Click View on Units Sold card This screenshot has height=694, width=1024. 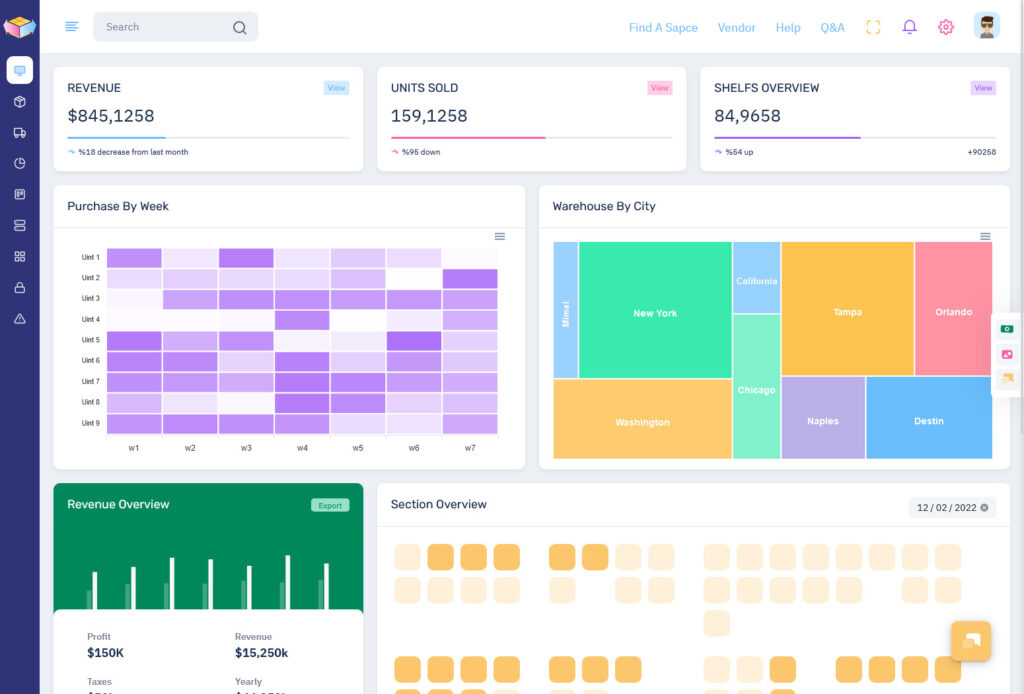click(x=660, y=87)
